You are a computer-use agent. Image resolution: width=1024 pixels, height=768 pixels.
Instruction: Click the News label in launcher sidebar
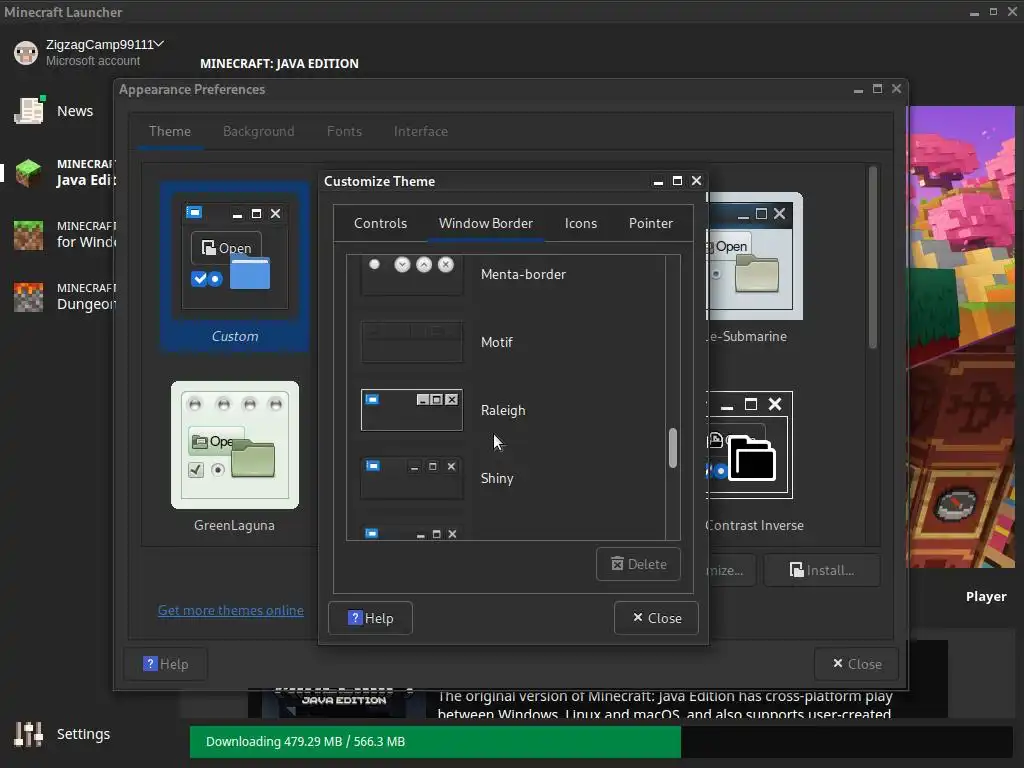coord(75,111)
